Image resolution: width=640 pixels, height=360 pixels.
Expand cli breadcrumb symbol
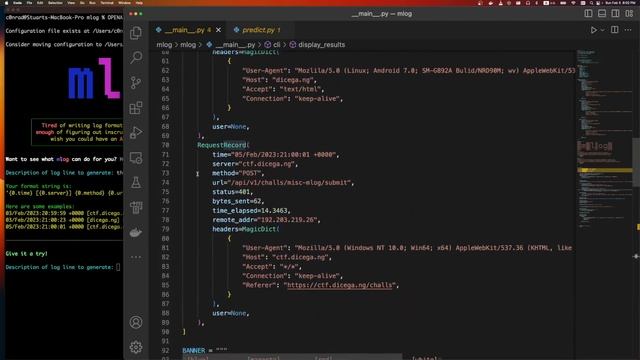273,44
